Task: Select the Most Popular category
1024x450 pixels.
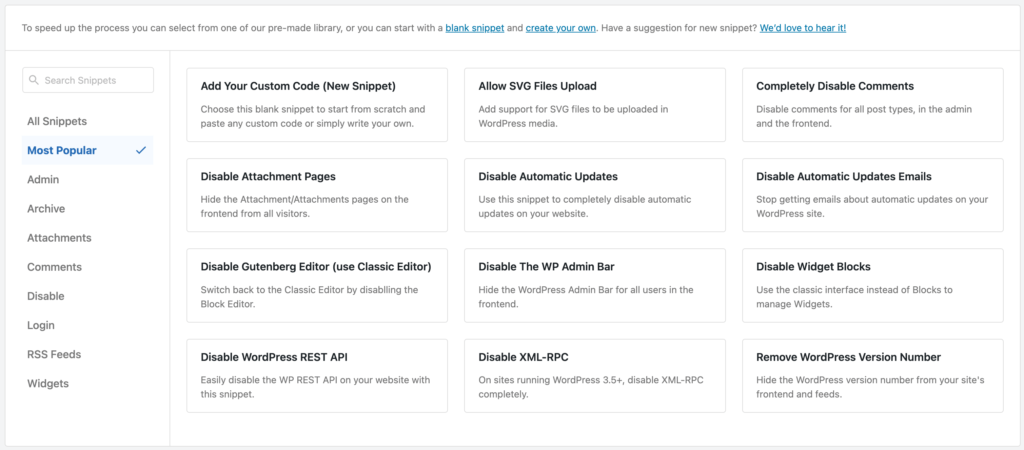Action: [88, 150]
